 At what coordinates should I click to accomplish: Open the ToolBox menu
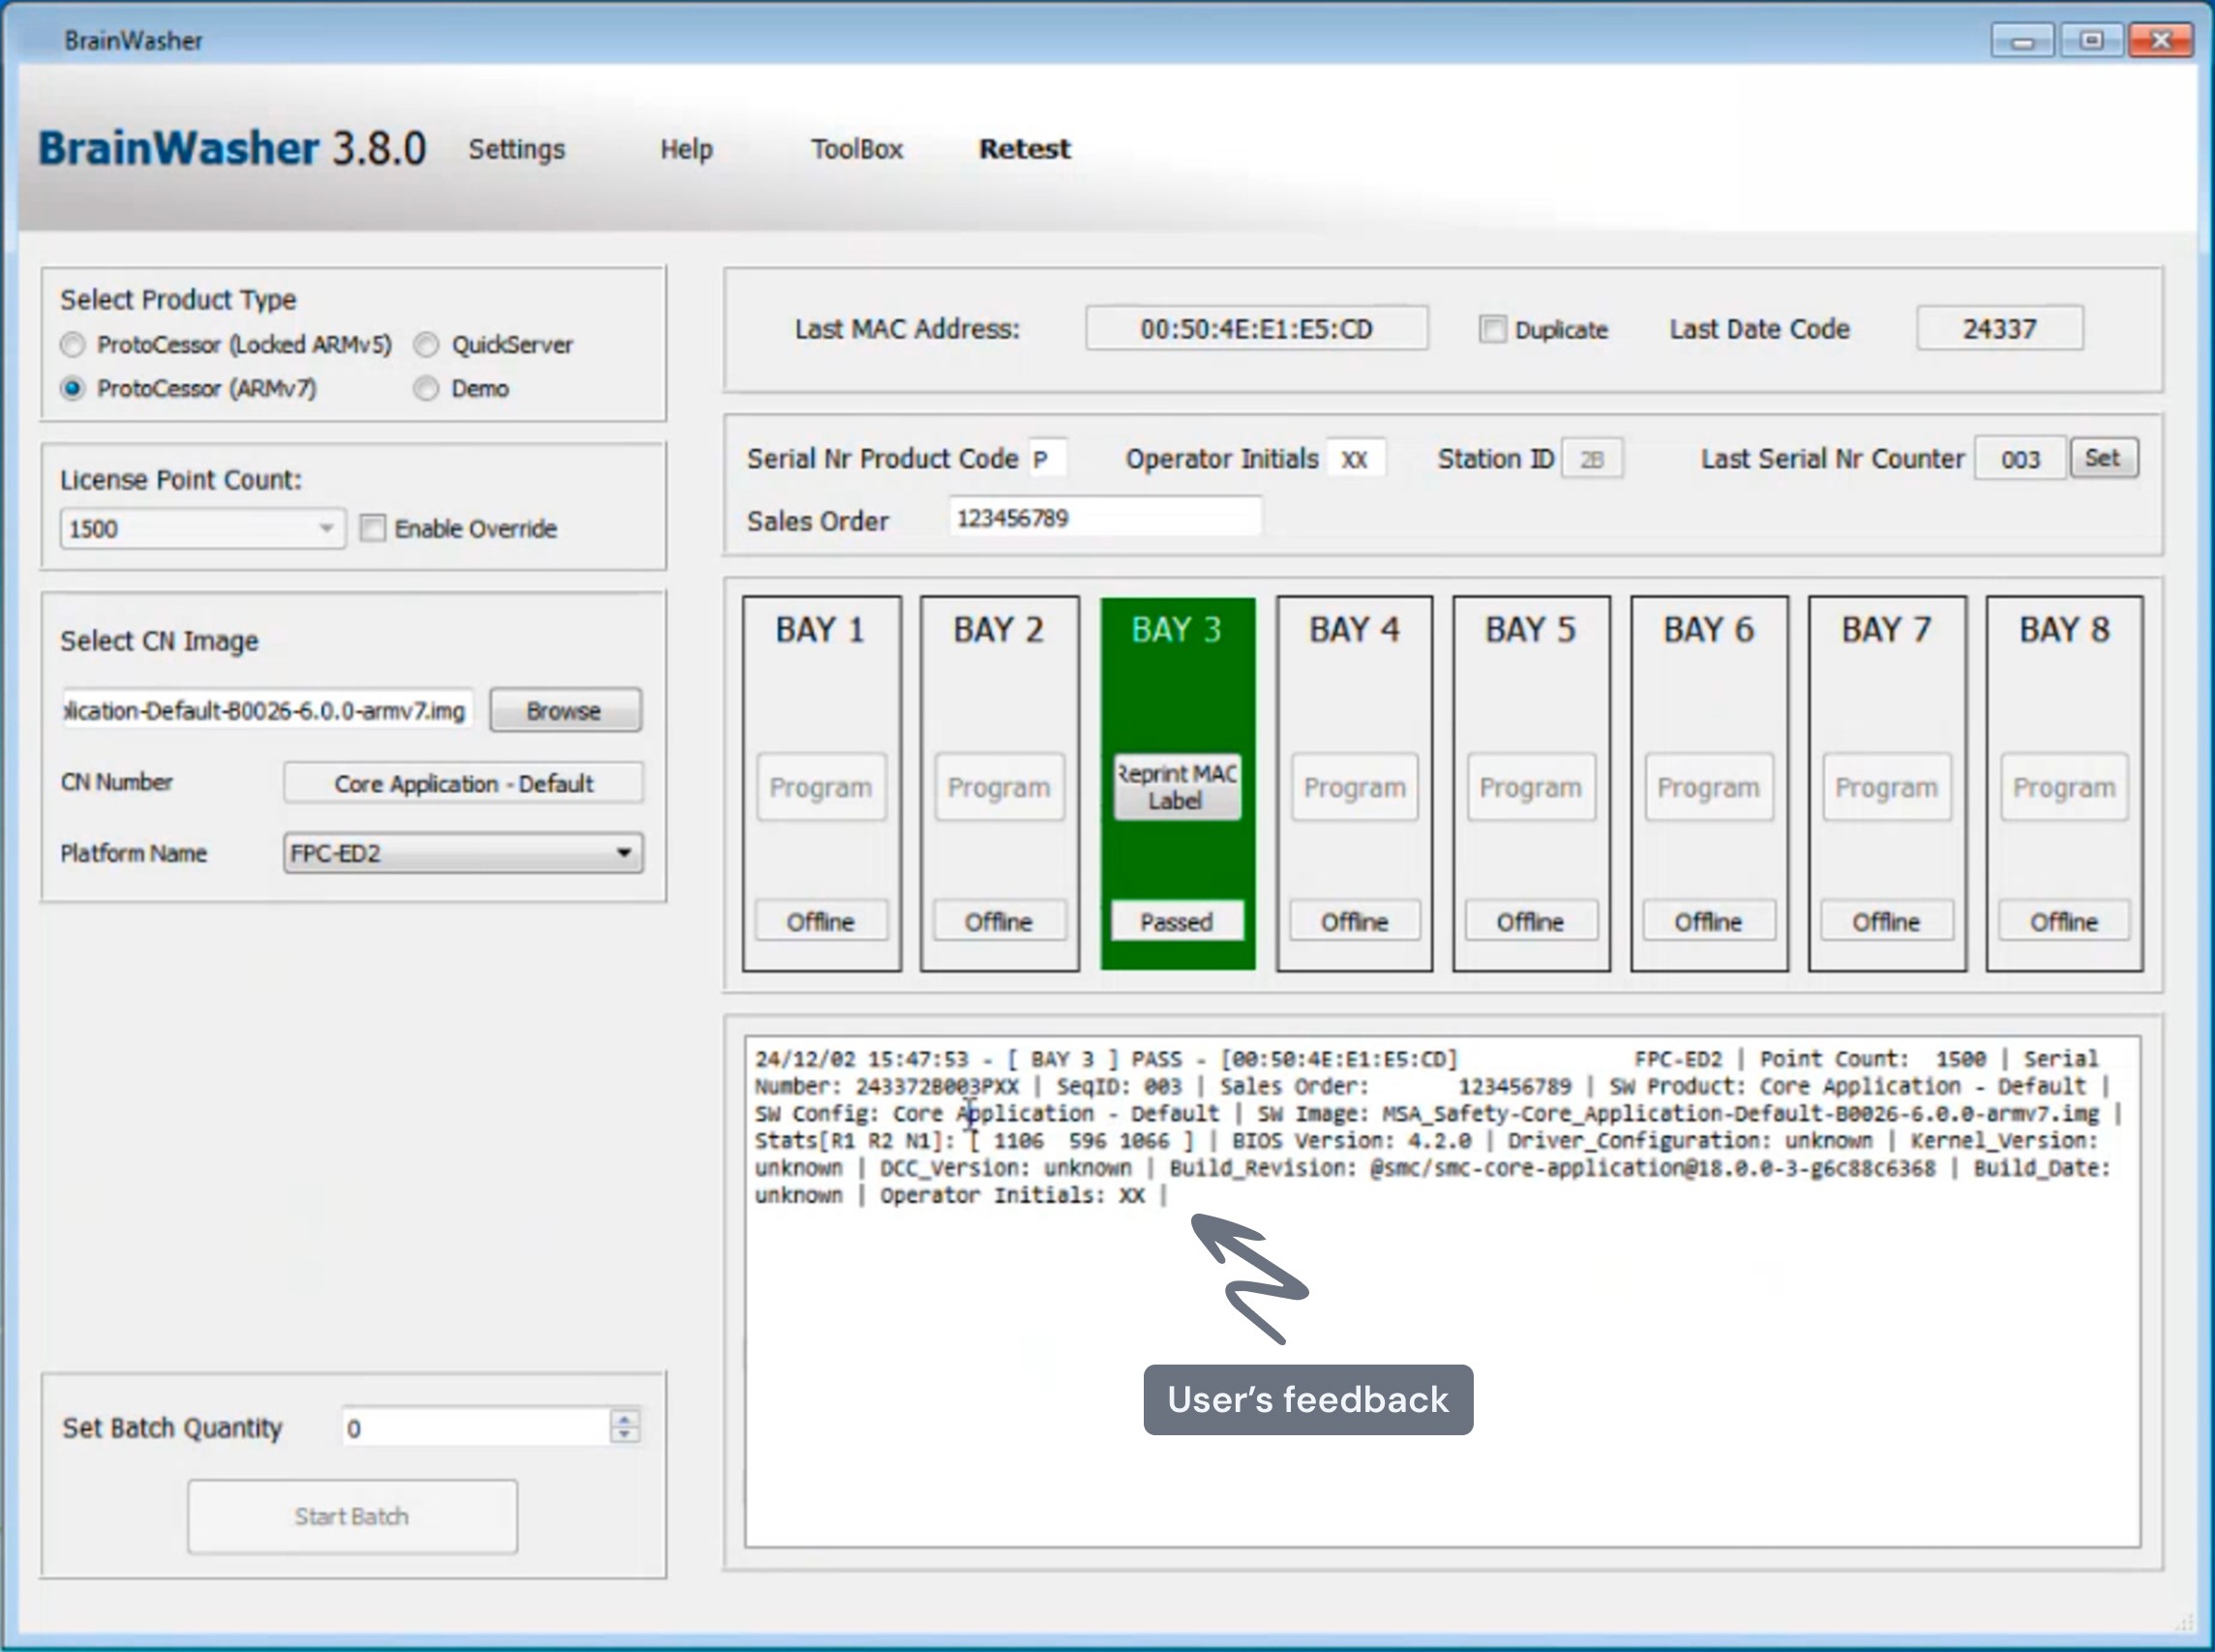click(x=857, y=149)
